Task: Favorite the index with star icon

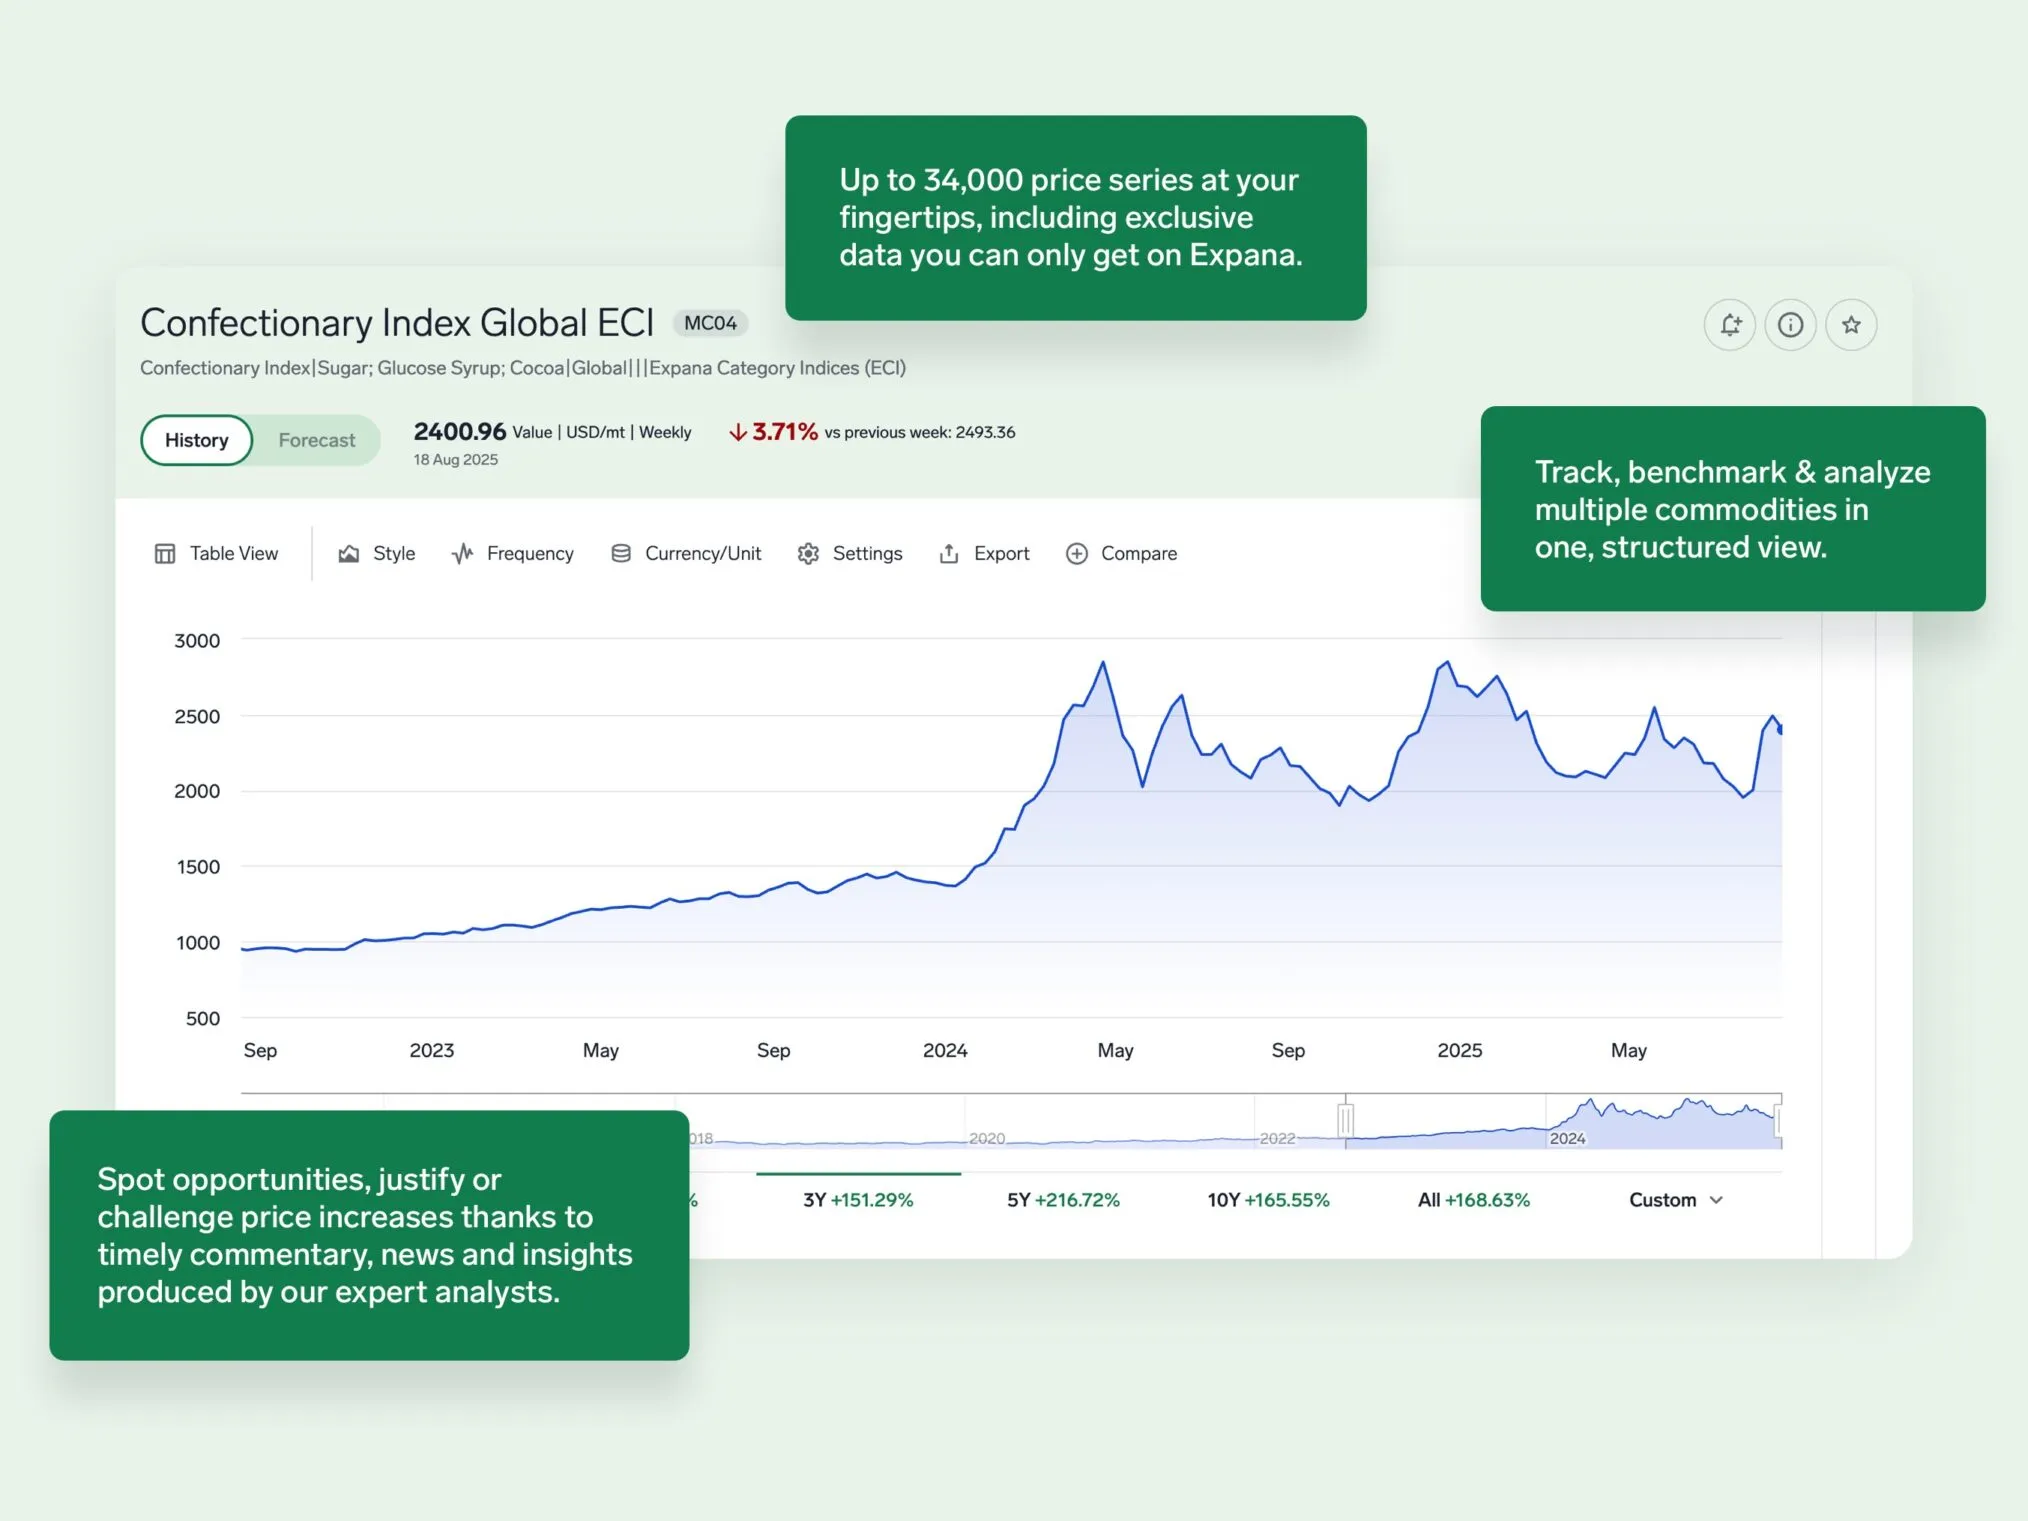Action: pyautogui.click(x=1851, y=325)
